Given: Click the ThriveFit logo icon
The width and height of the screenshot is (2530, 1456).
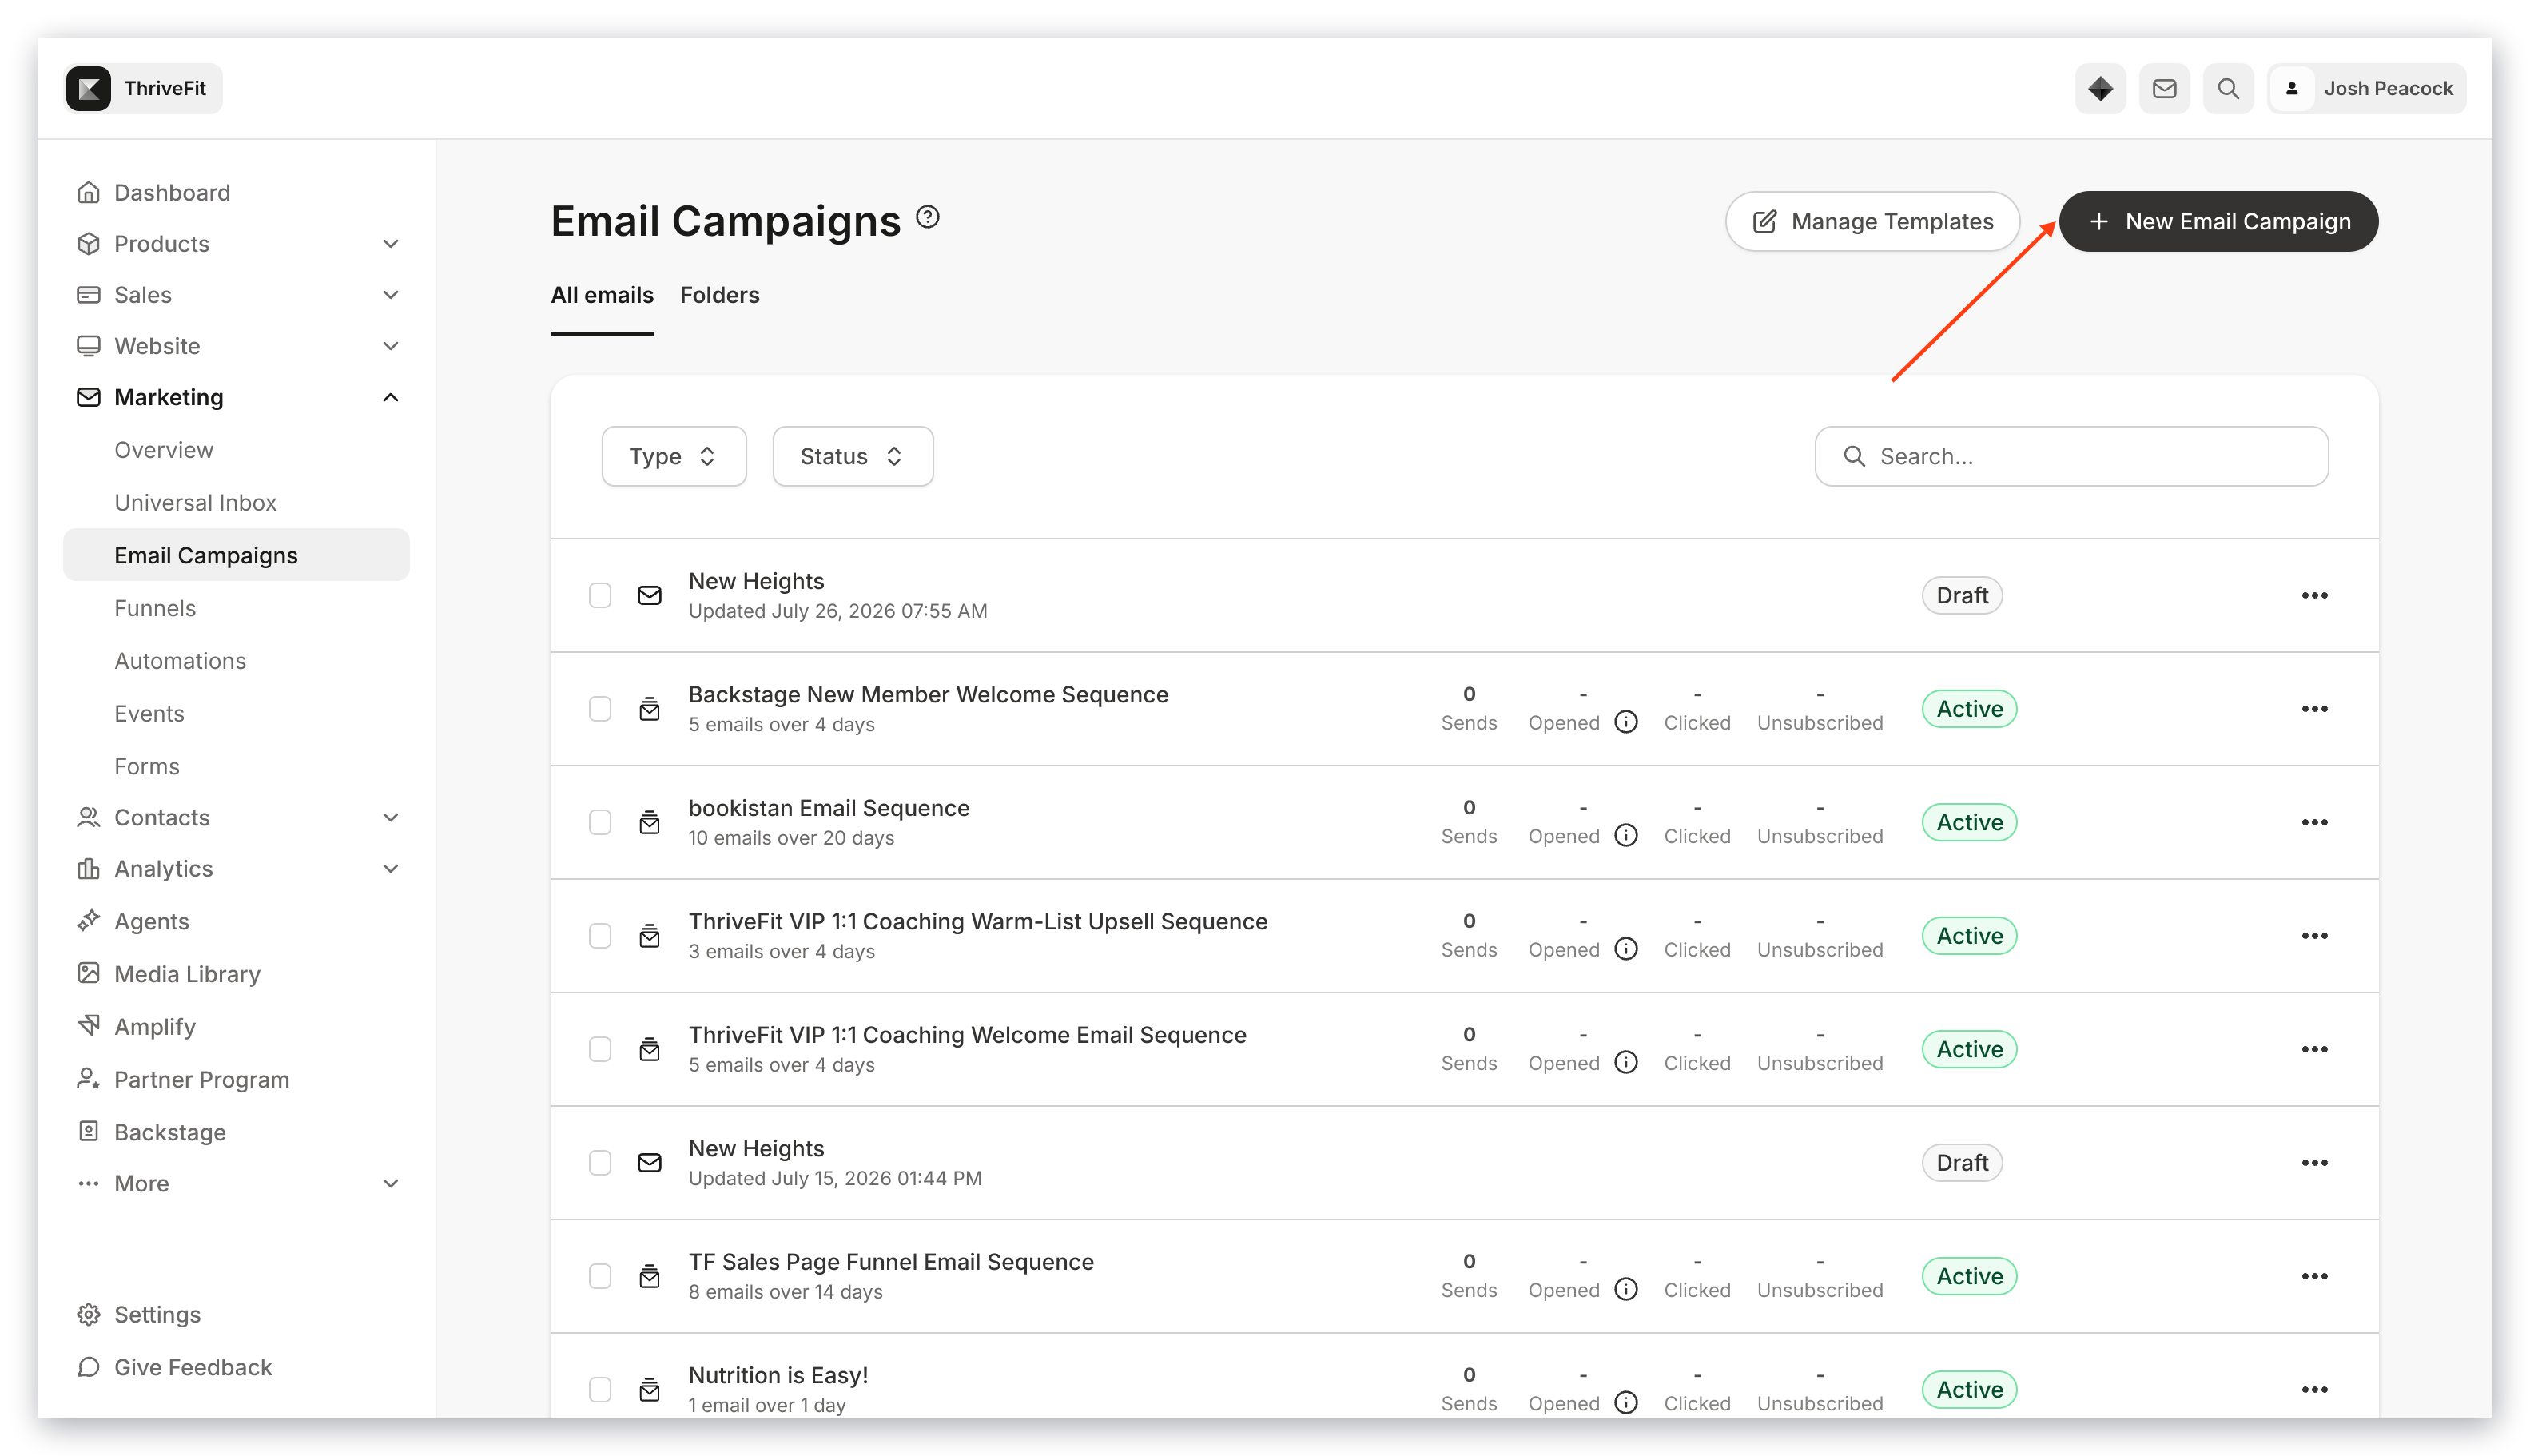Looking at the screenshot, I should (88, 88).
